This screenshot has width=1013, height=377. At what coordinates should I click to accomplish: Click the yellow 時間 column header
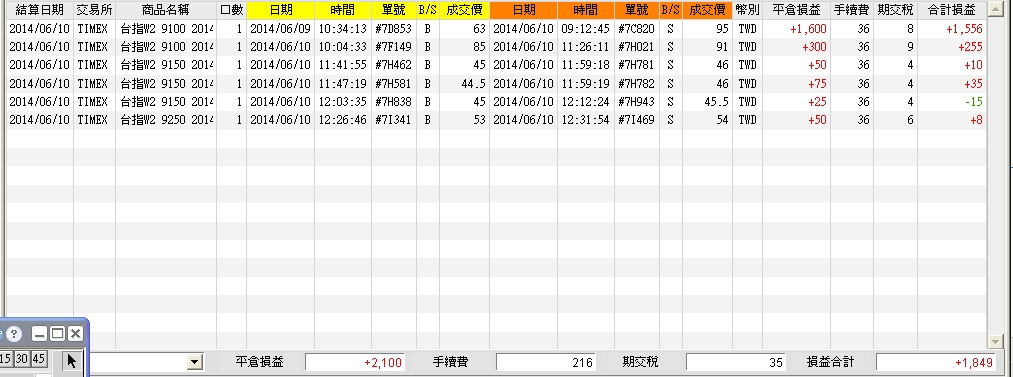coord(342,10)
